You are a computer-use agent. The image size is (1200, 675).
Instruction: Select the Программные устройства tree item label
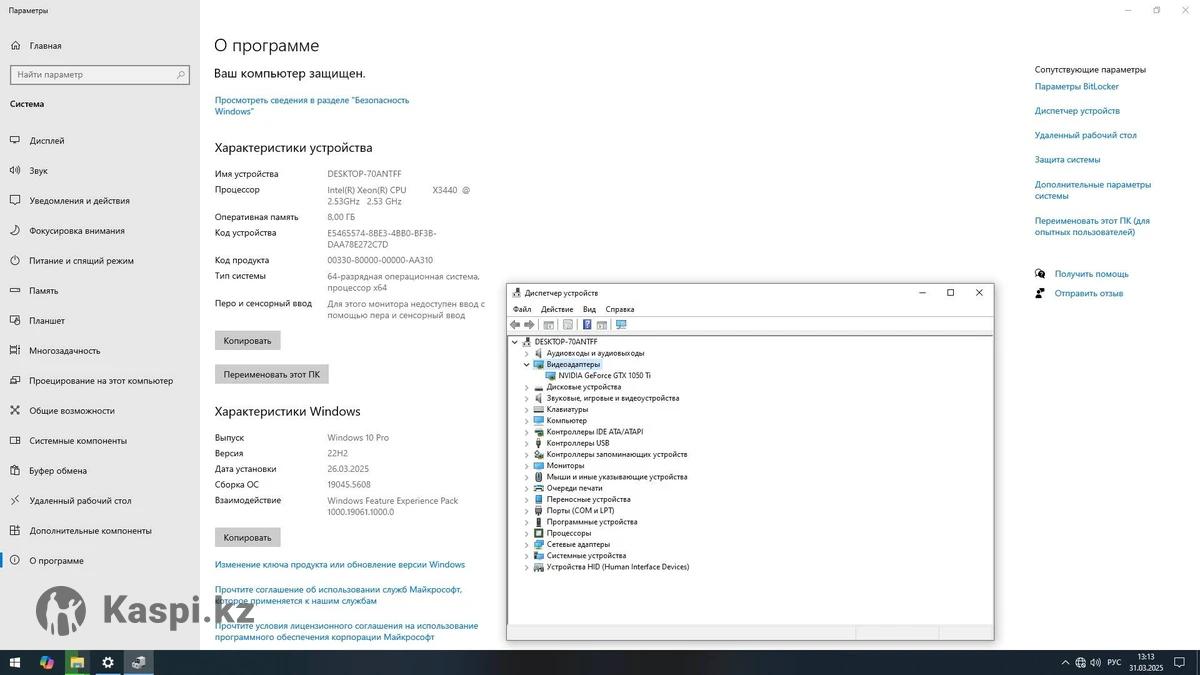[592, 522]
